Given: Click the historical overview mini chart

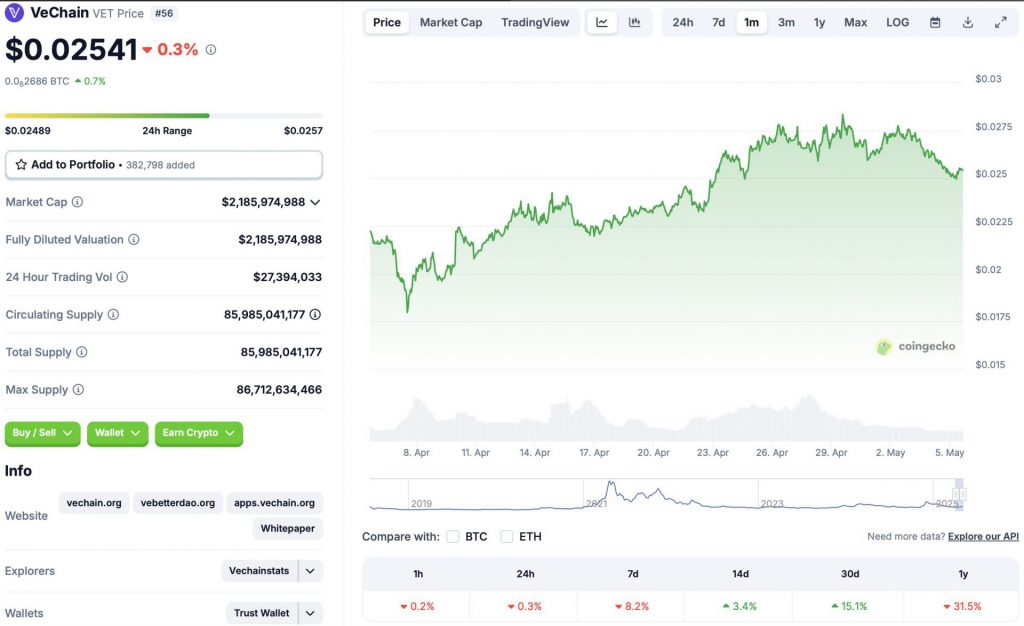Looking at the screenshot, I should point(666,494).
